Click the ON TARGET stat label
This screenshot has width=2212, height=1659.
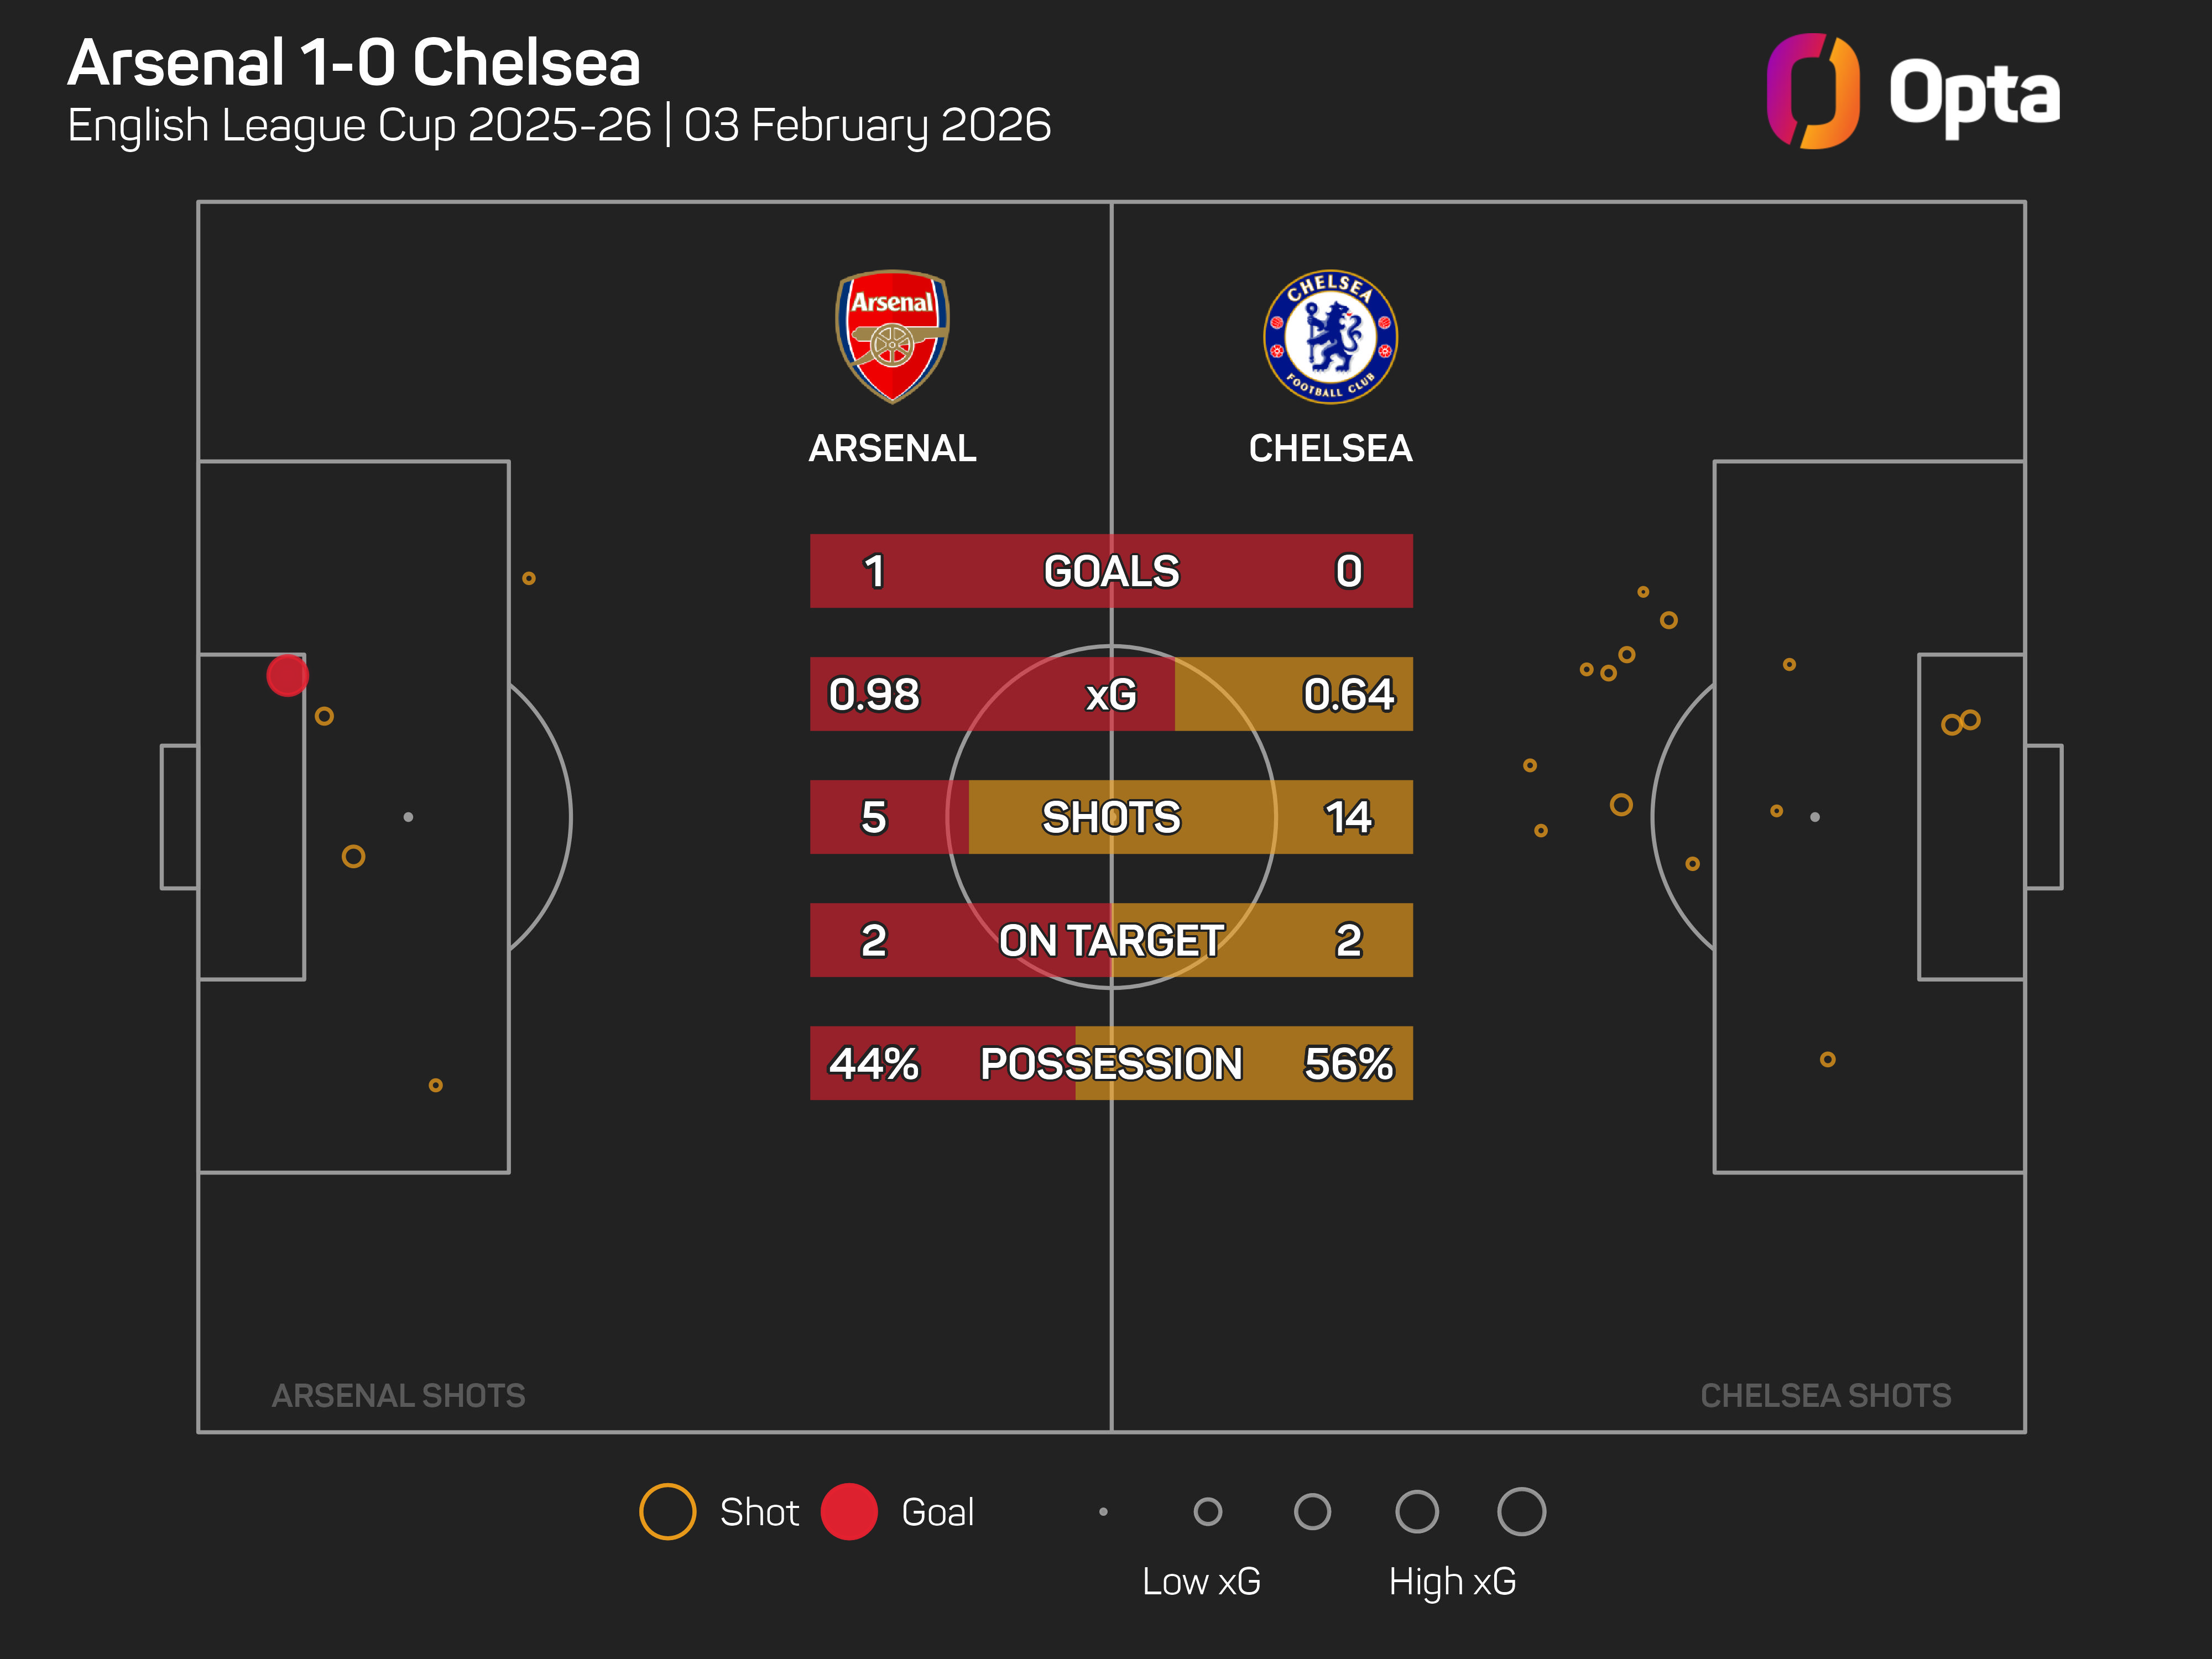1111,940
